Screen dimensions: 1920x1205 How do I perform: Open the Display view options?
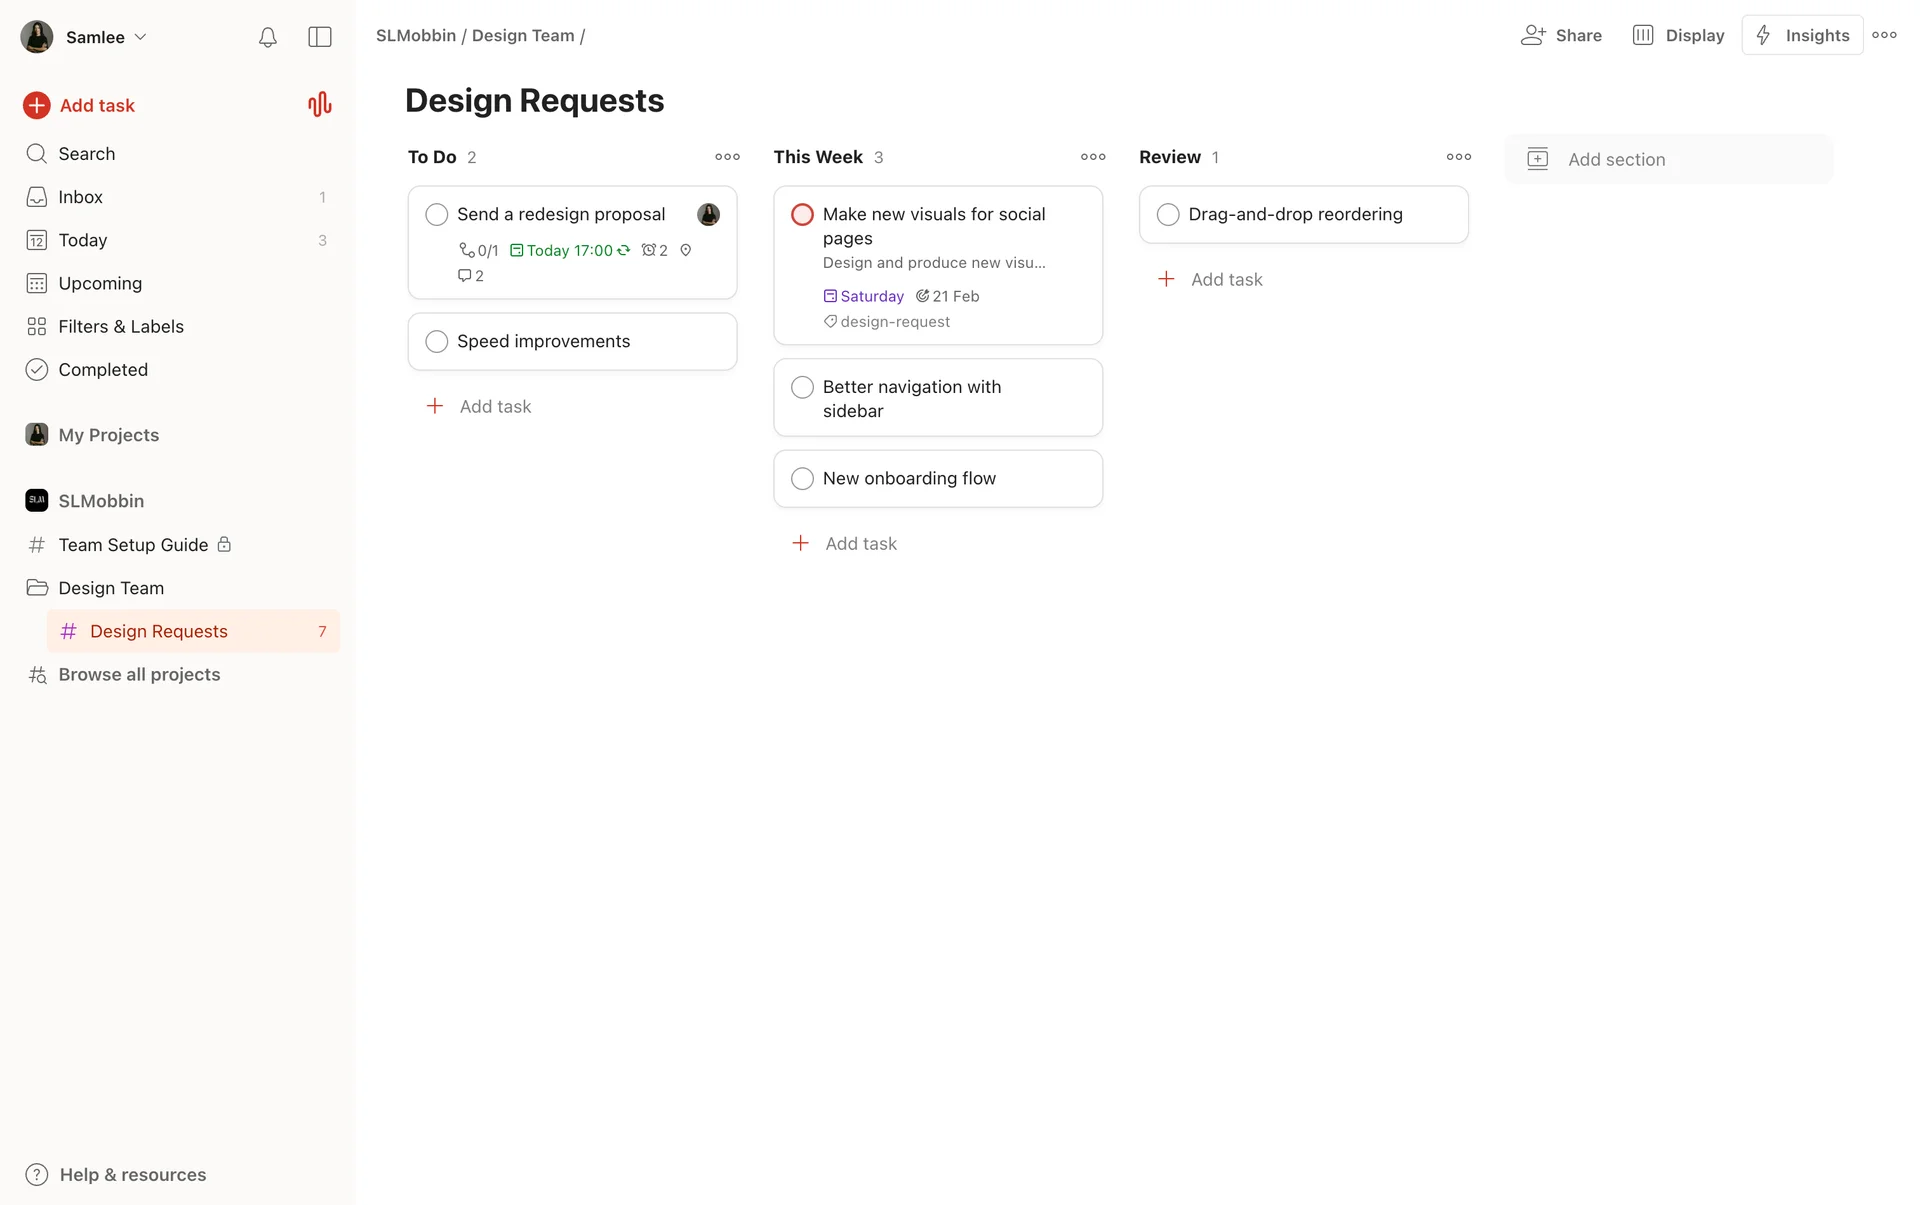coord(1679,35)
